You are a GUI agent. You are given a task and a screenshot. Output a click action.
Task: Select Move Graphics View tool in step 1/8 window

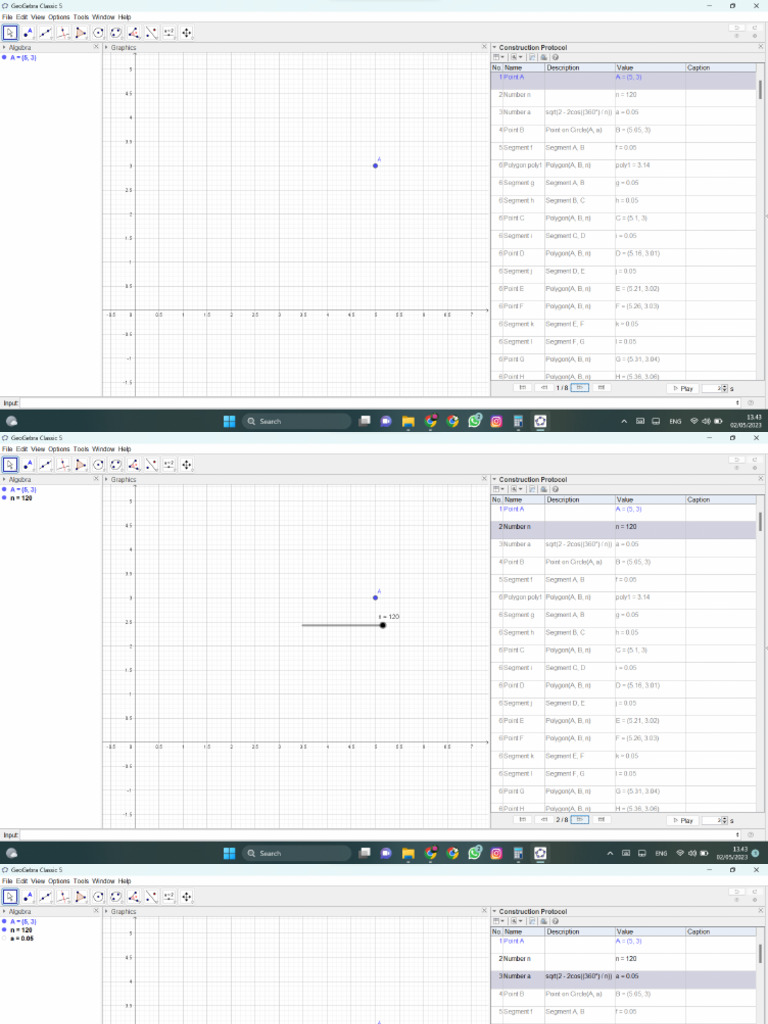tap(187, 32)
